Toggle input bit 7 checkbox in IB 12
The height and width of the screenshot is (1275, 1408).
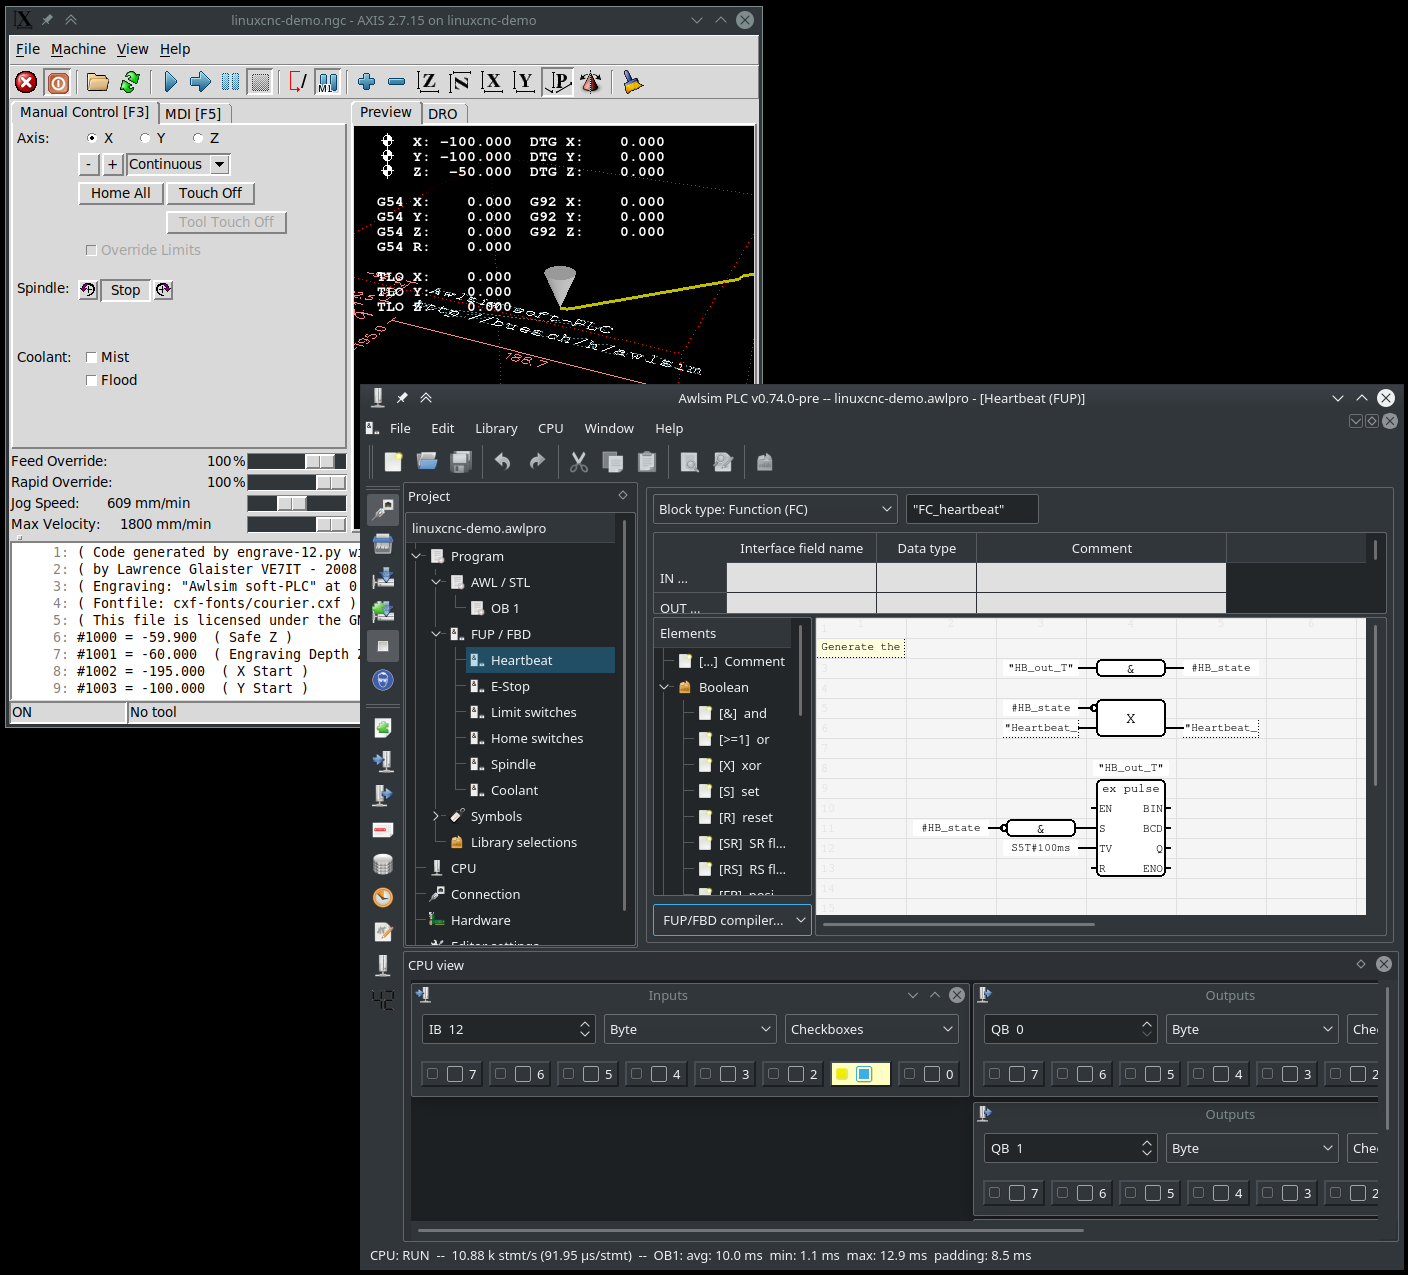click(x=455, y=1074)
